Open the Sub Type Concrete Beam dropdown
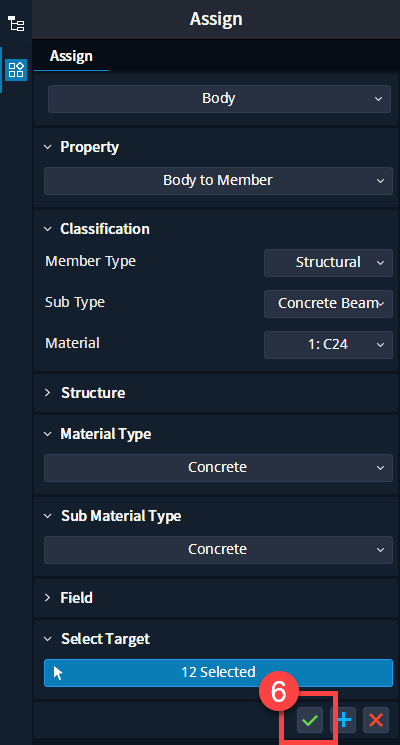The width and height of the screenshot is (400, 745). [x=328, y=304]
